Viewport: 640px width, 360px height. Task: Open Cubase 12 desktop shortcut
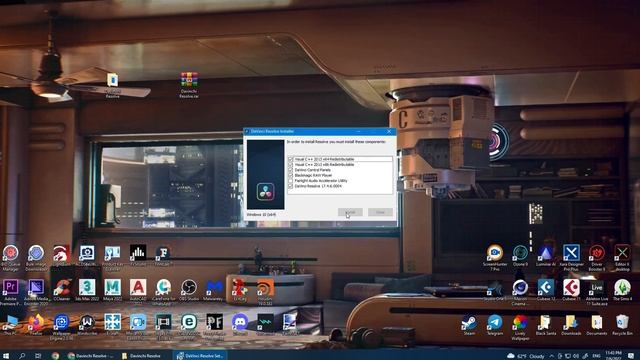(x=546, y=290)
